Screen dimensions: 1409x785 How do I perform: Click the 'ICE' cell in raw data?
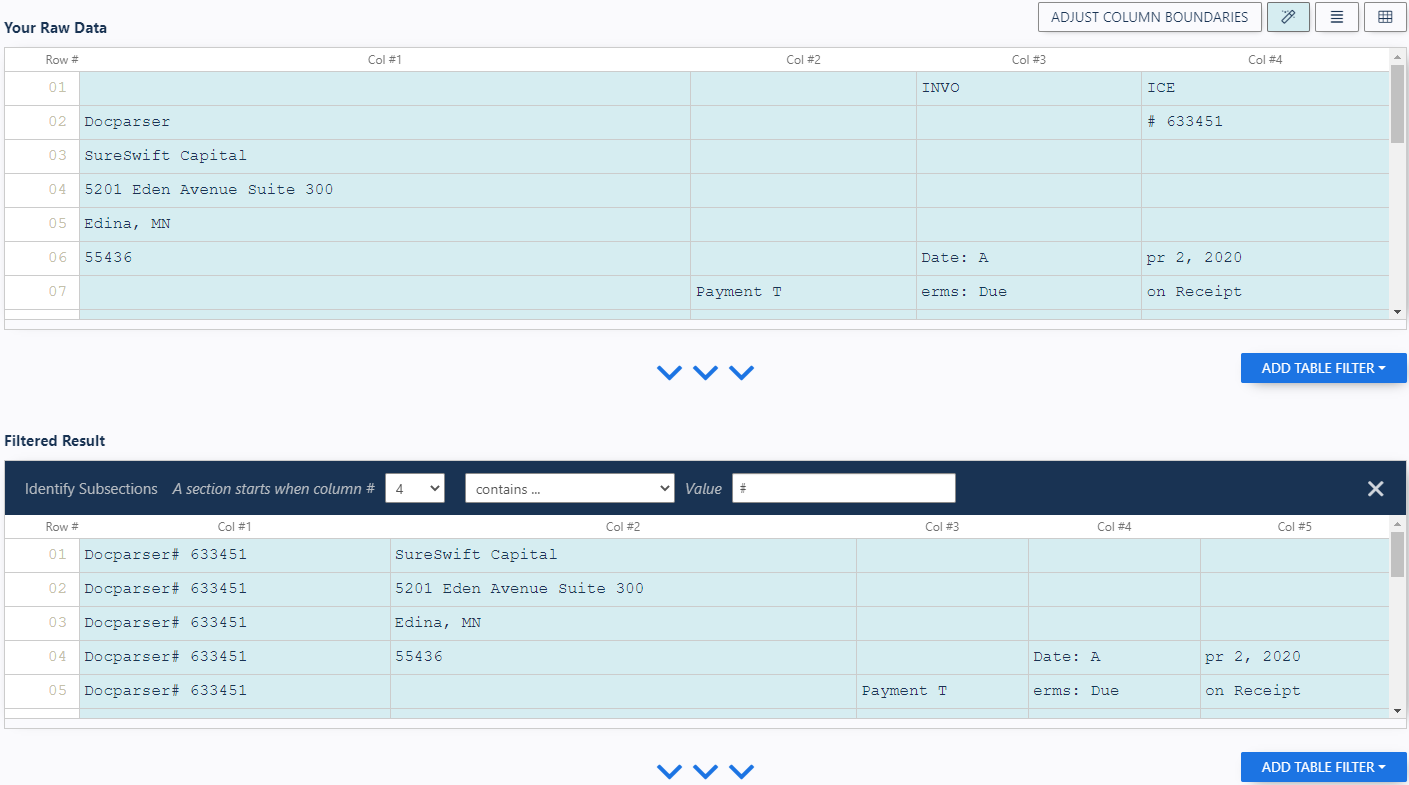click(1265, 88)
